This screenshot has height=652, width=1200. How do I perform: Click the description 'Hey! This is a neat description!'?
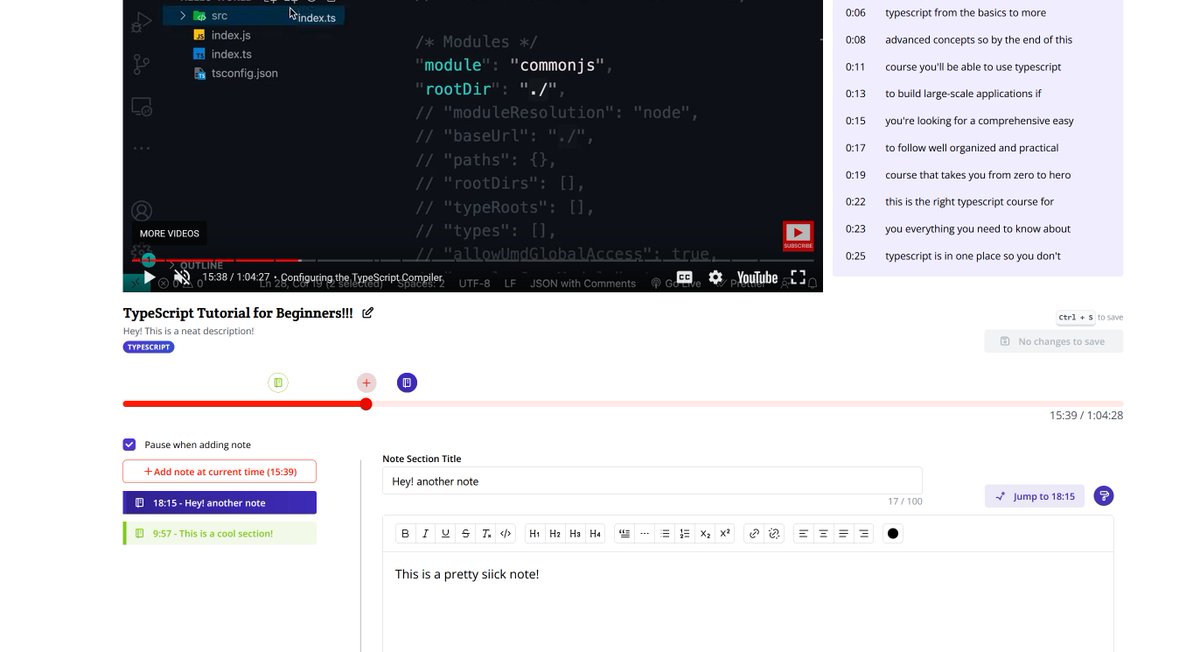click(x=188, y=331)
